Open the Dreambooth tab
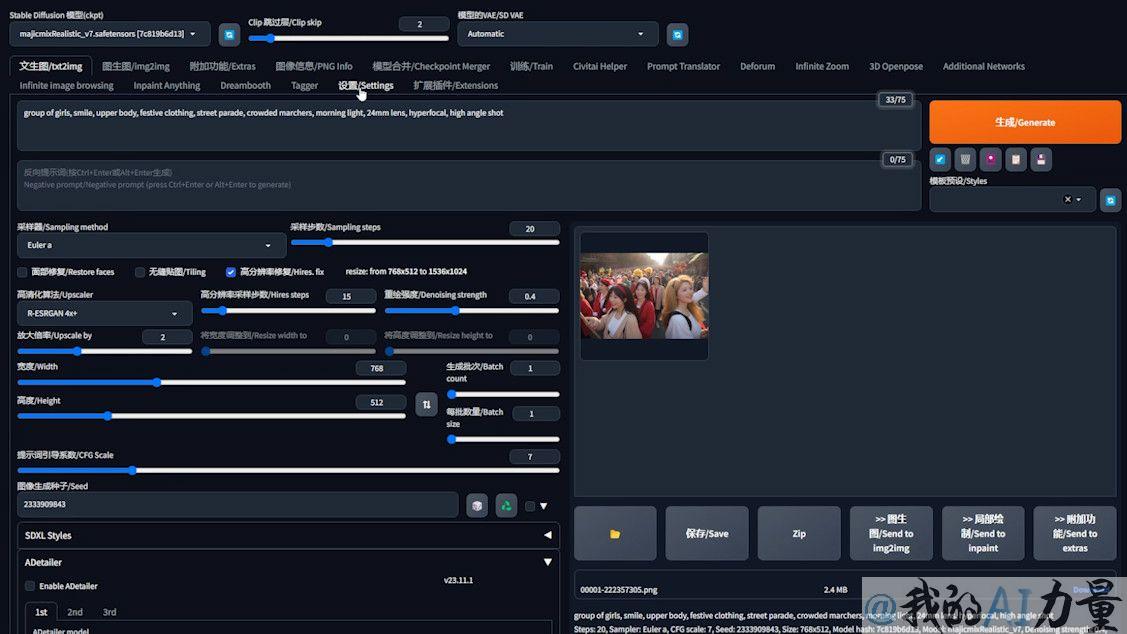1127x634 pixels. click(x=246, y=86)
